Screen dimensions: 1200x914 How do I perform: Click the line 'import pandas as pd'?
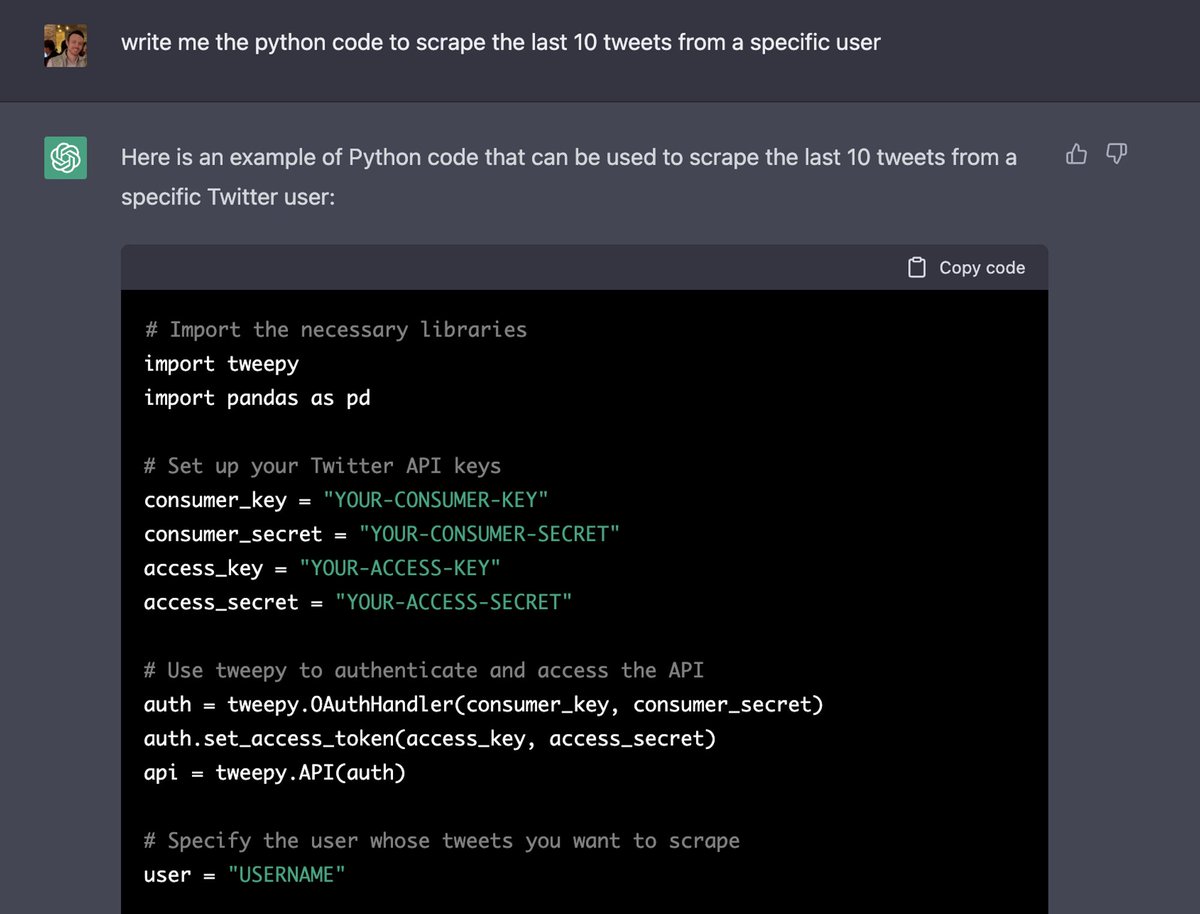click(257, 397)
